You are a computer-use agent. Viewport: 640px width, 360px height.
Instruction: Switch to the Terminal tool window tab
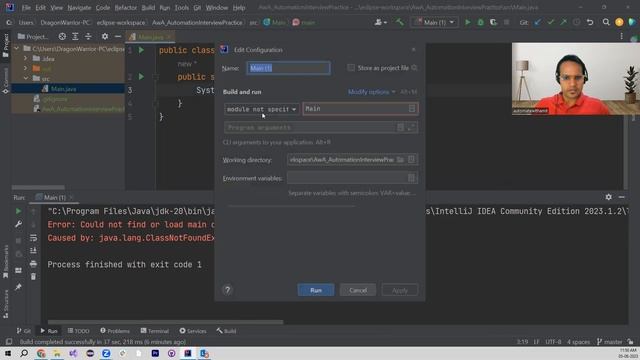tap(155, 331)
